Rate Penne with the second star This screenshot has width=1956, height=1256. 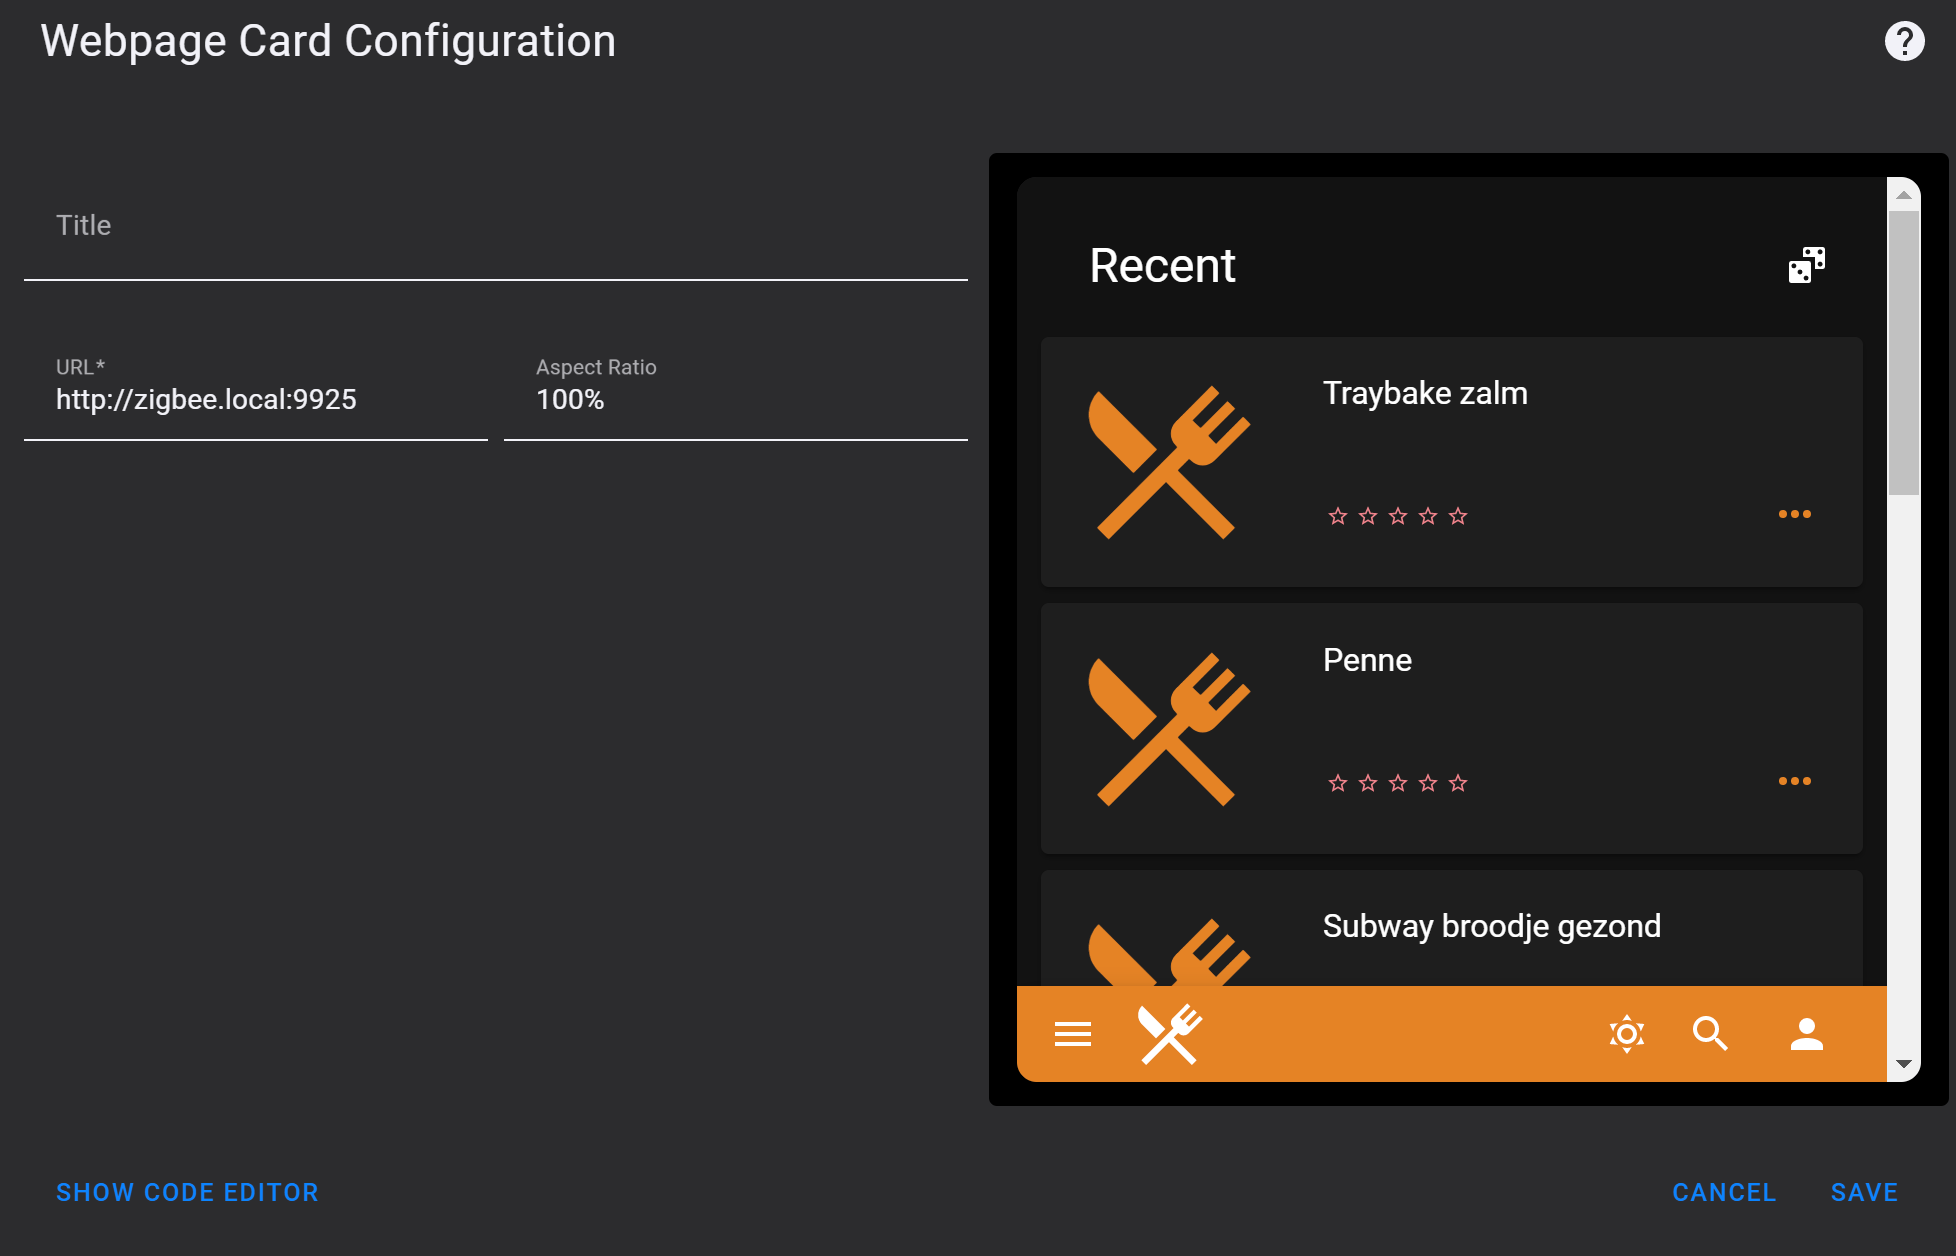tap(1367, 783)
